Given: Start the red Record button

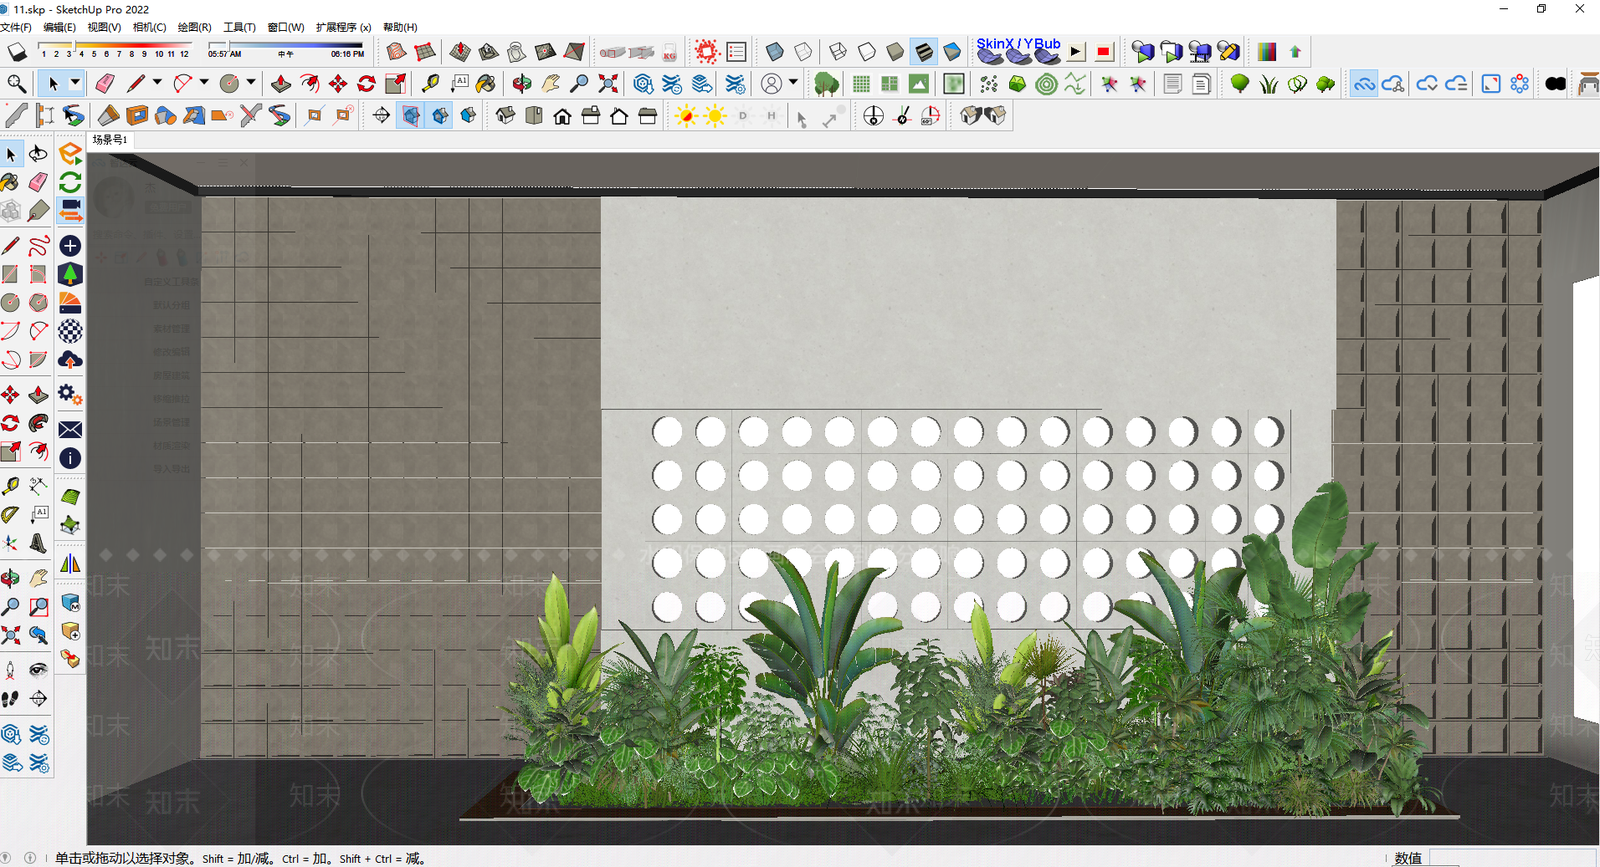Looking at the screenshot, I should [x=1104, y=52].
